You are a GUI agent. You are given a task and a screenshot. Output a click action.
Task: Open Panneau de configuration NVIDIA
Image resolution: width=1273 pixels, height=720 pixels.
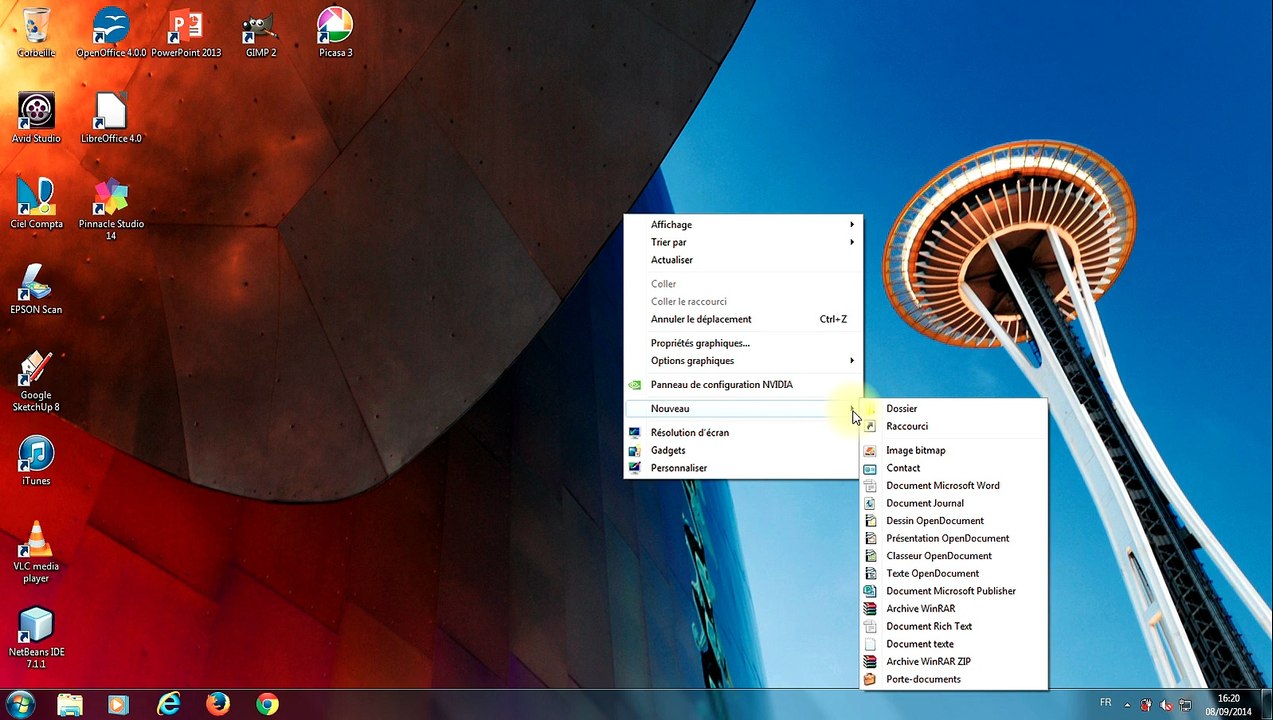coord(743,385)
